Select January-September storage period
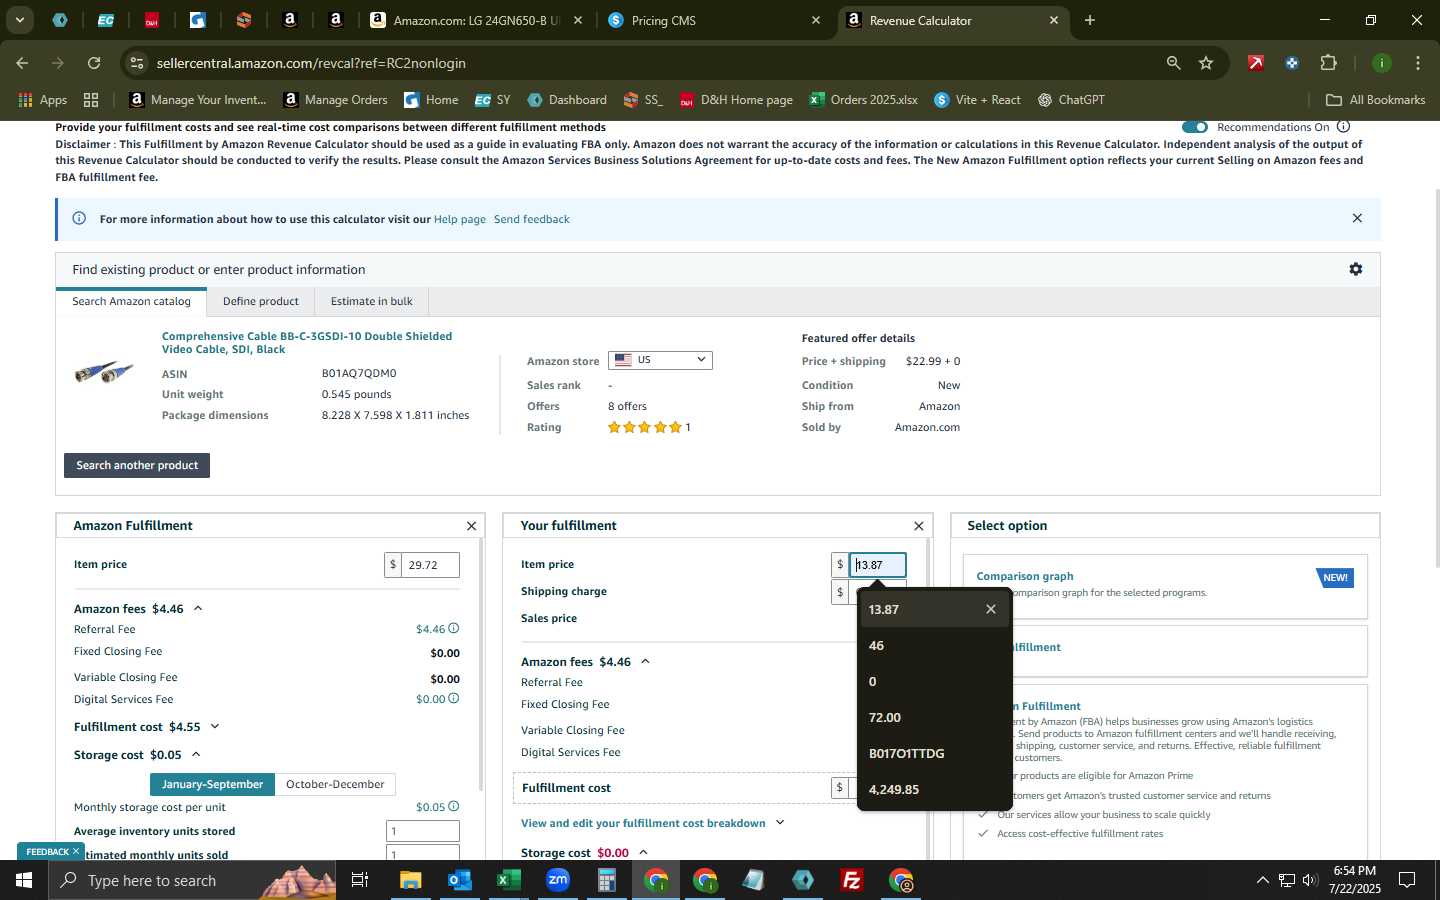The height and width of the screenshot is (900, 1440). click(212, 784)
